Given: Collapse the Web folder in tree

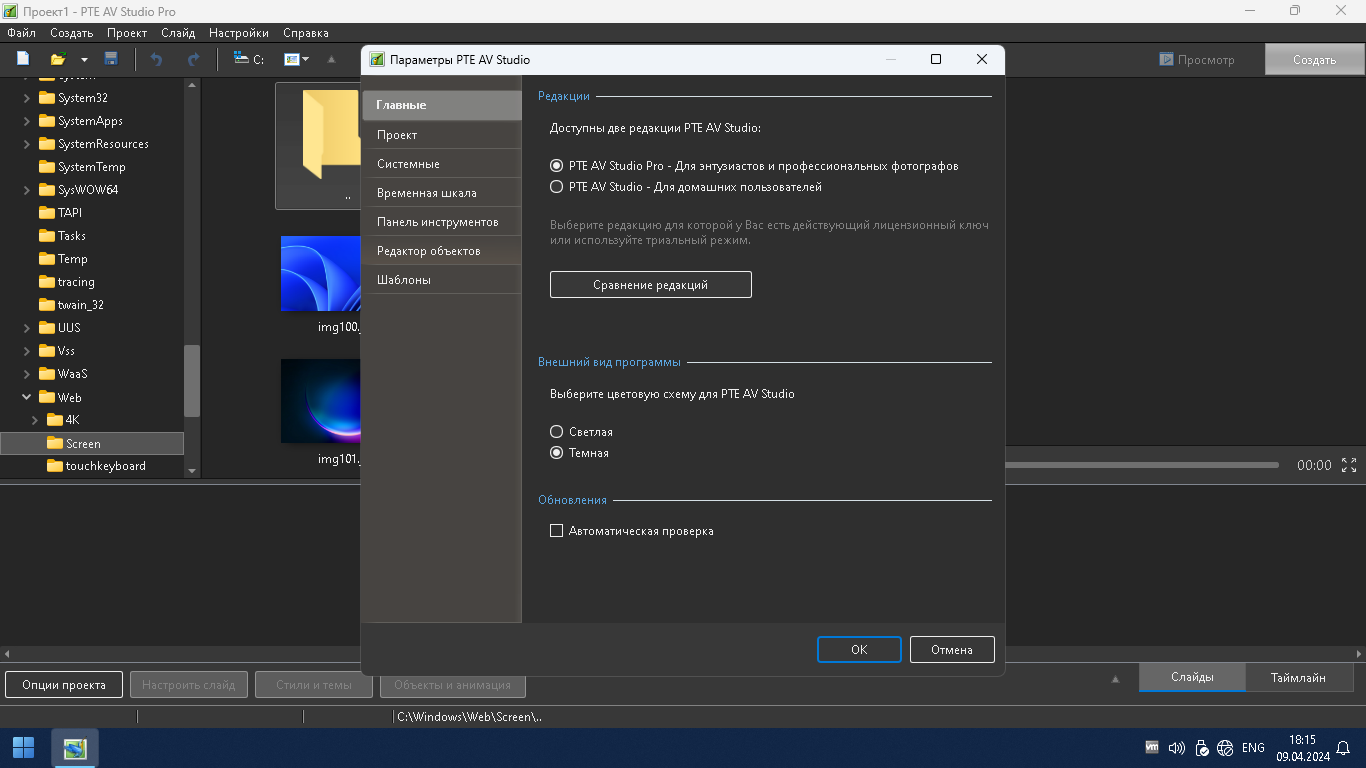Looking at the screenshot, I should tap(27, 397).
